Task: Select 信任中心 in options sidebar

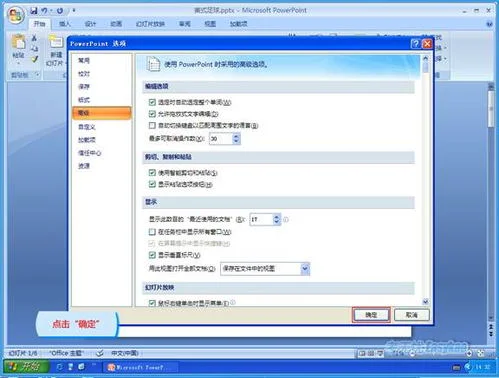Action: 89,153
